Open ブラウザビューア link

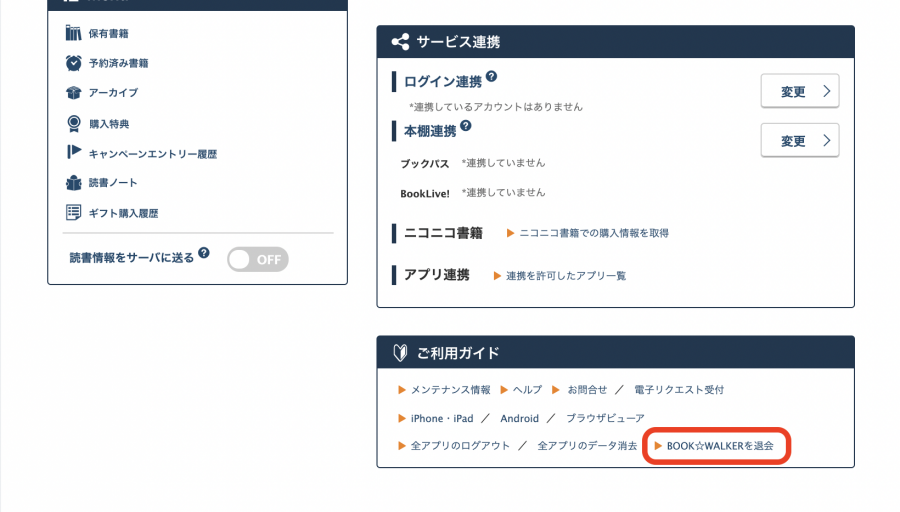point(605,418)
